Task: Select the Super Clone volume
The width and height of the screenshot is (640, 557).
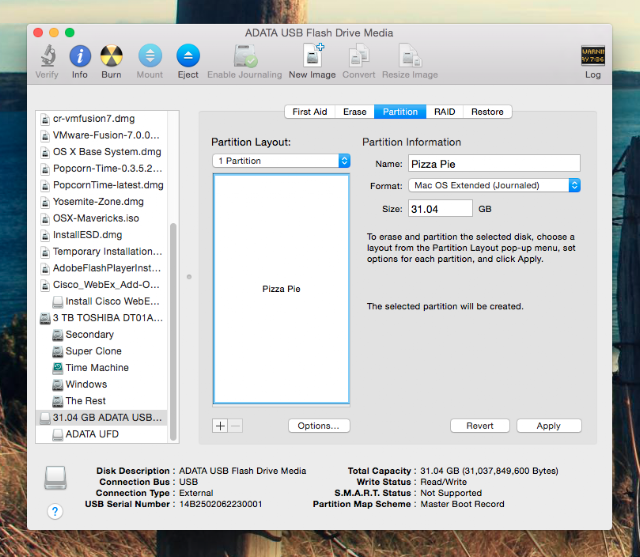Action: [102, 351]
